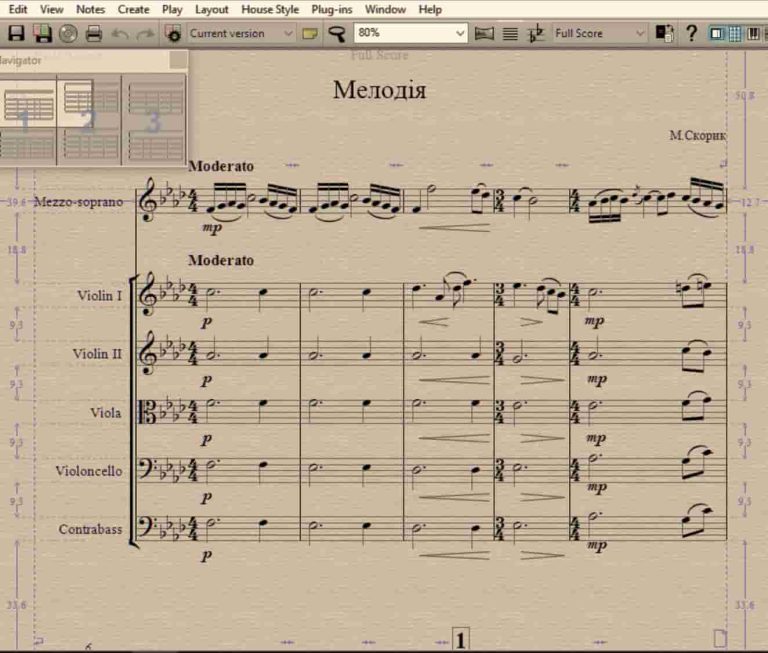
Task: Select the Viola instrument name
Action: click(x=106, y=412)
